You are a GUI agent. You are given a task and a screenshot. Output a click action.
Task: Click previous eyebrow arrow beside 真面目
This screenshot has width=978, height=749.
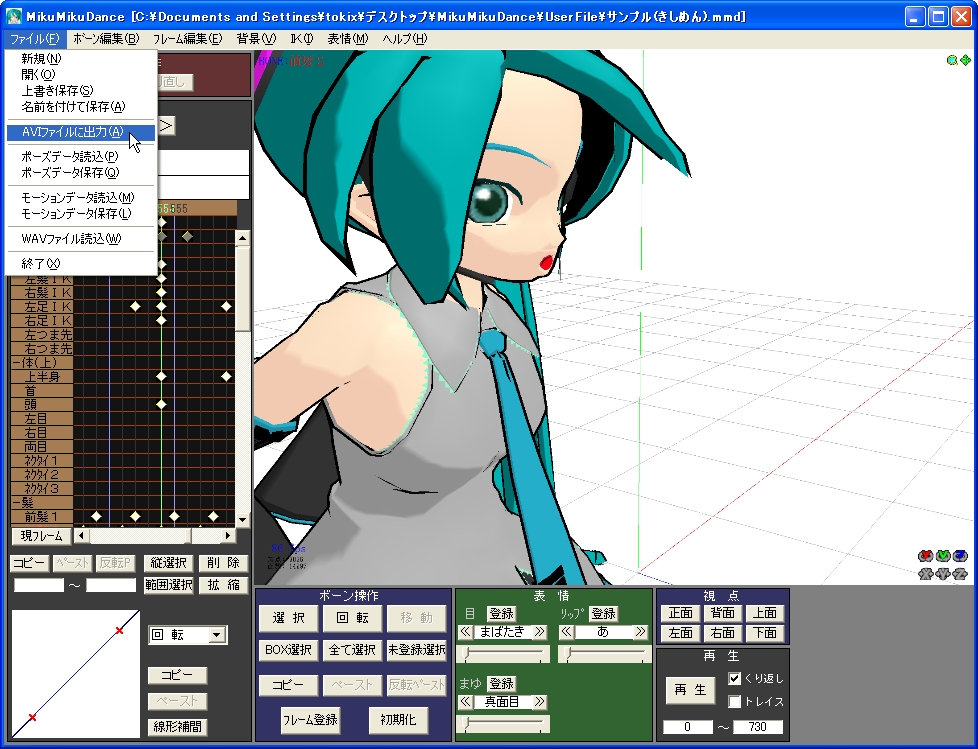click(x=465, y=702)
